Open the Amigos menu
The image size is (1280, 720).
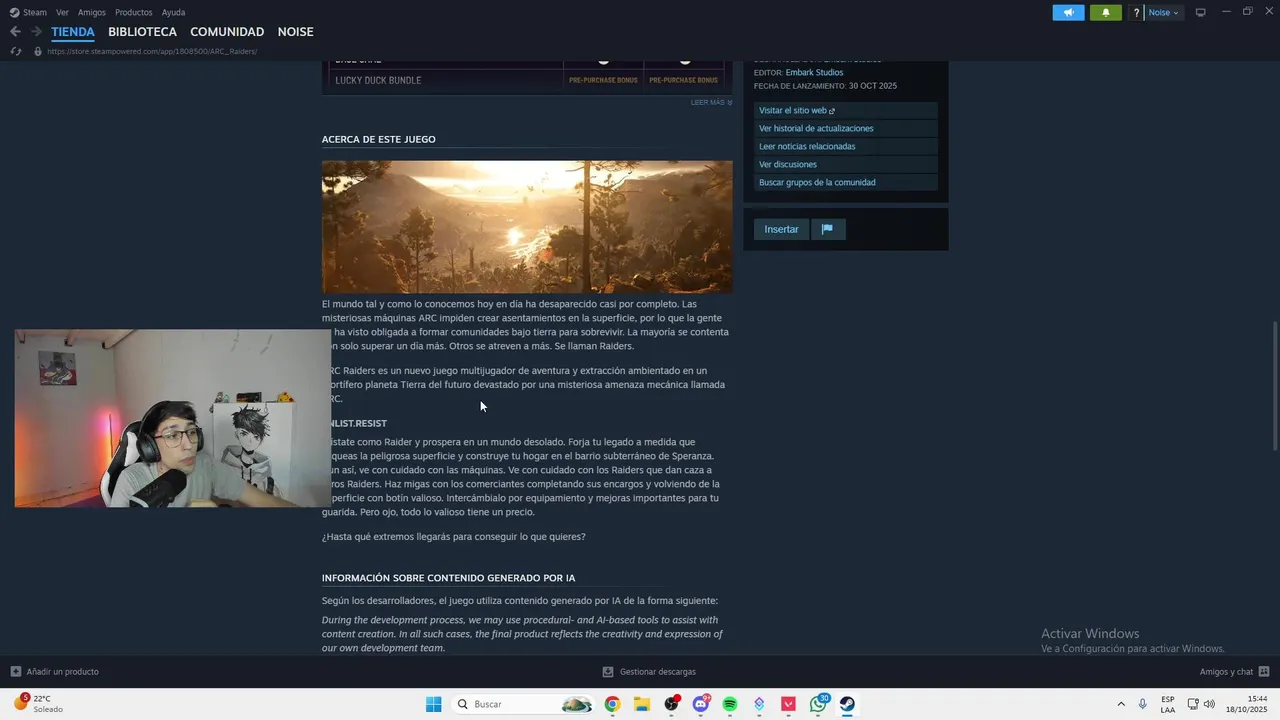[x=92, y=13]
